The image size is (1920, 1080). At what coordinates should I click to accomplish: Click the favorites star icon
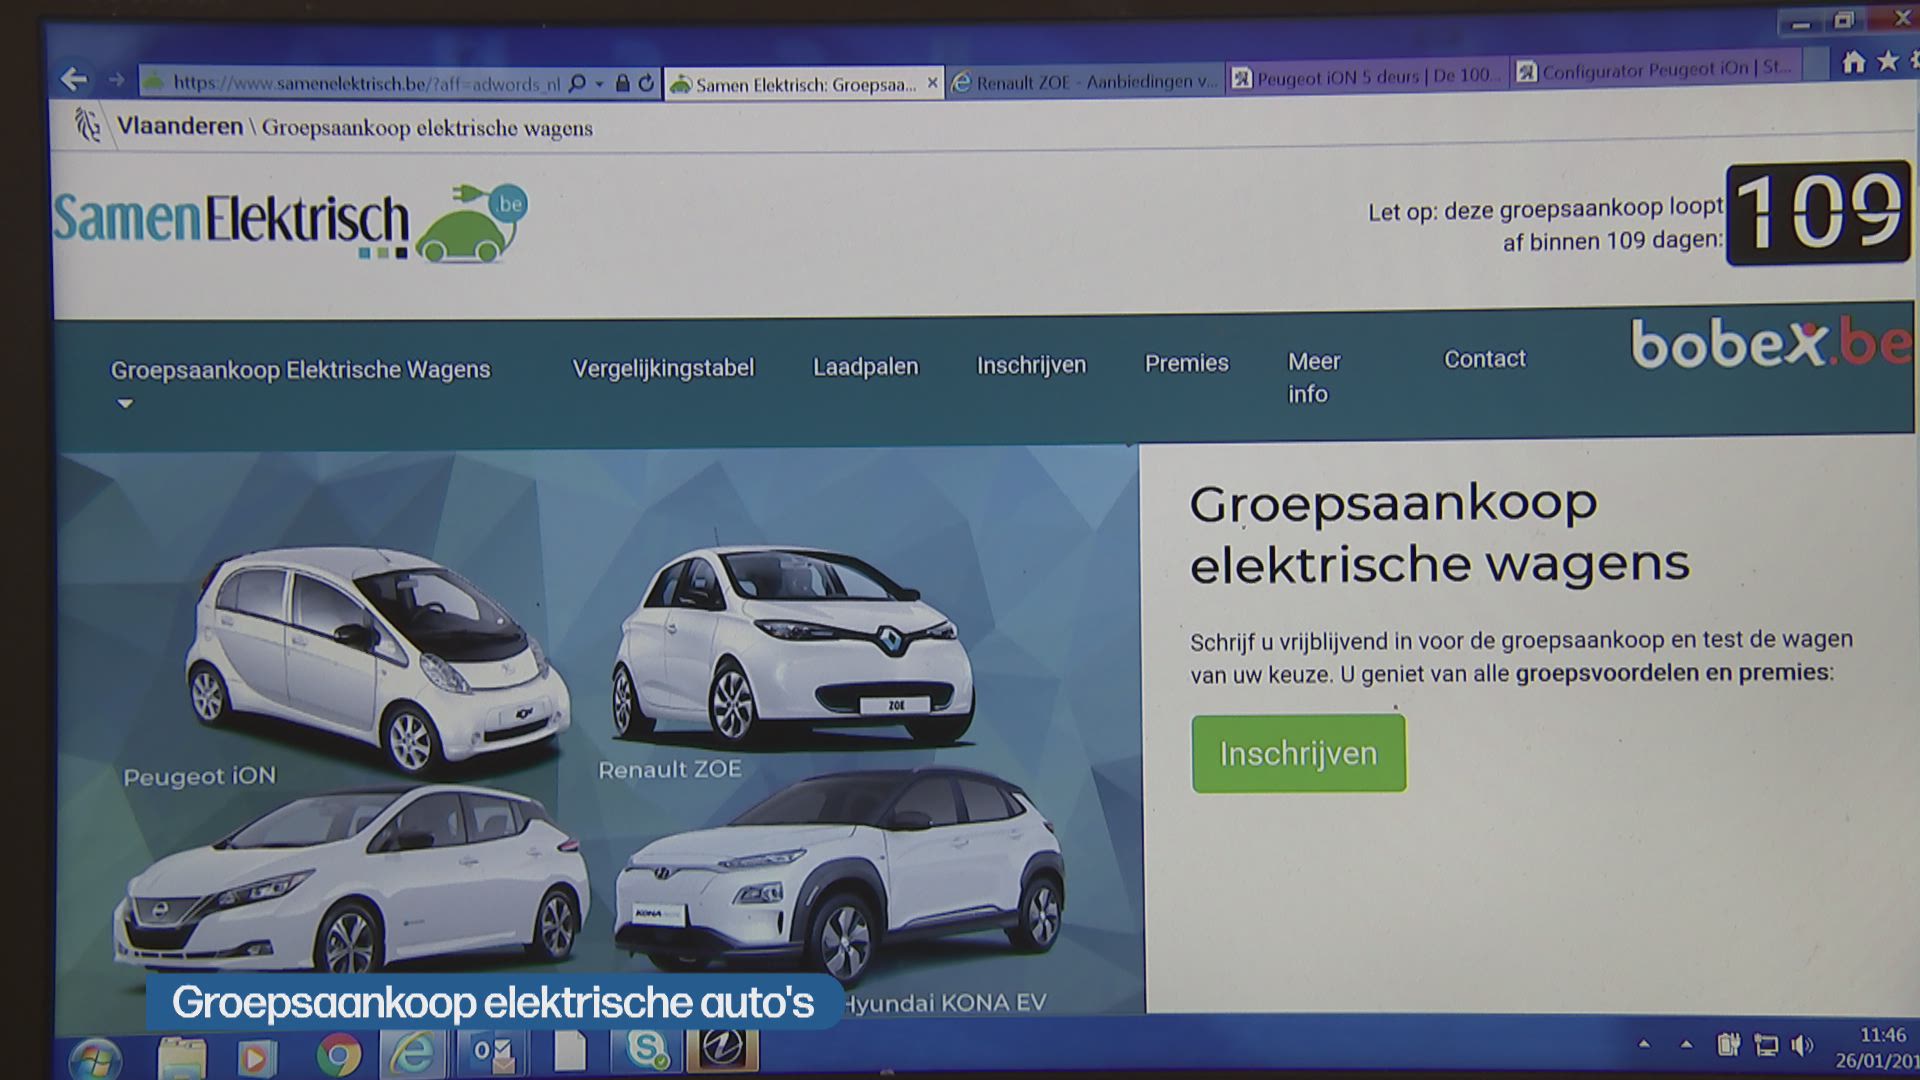pyautogui.click(x=1887, y=62)
